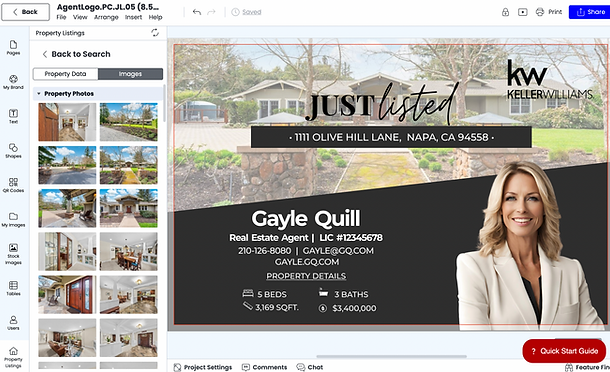Open My Brand panel
This screenshot has height=372, width=610.
point(13,82)
